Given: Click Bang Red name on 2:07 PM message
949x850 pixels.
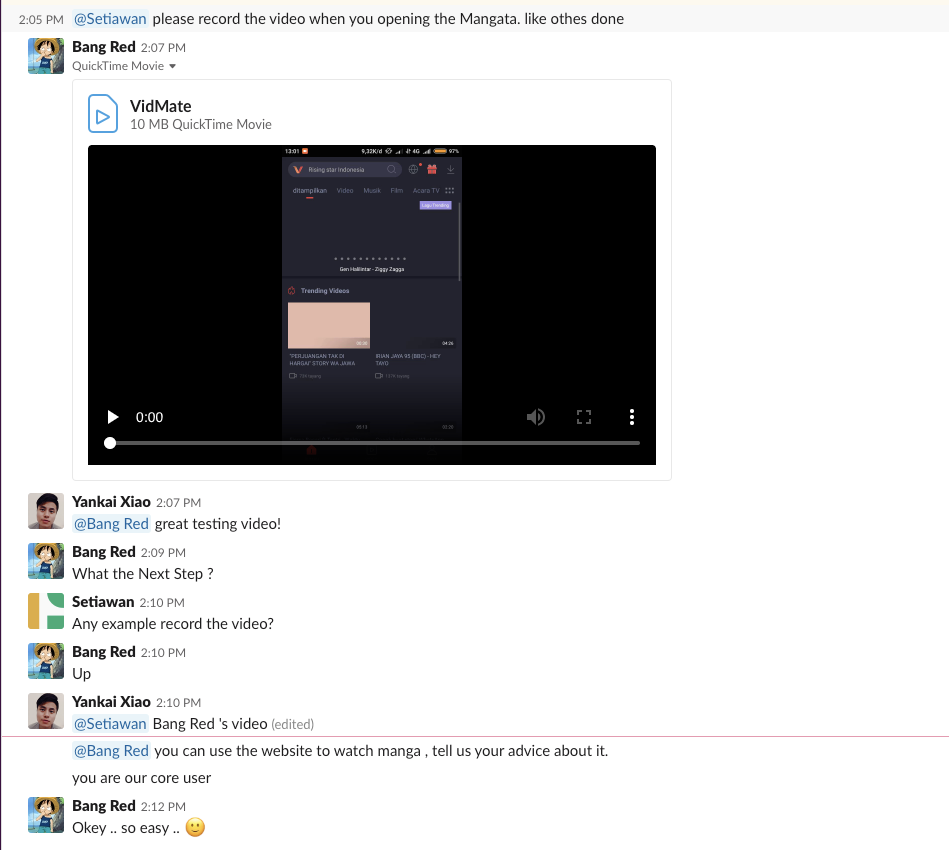Looking at the screenshot, I should click(103, 47).
